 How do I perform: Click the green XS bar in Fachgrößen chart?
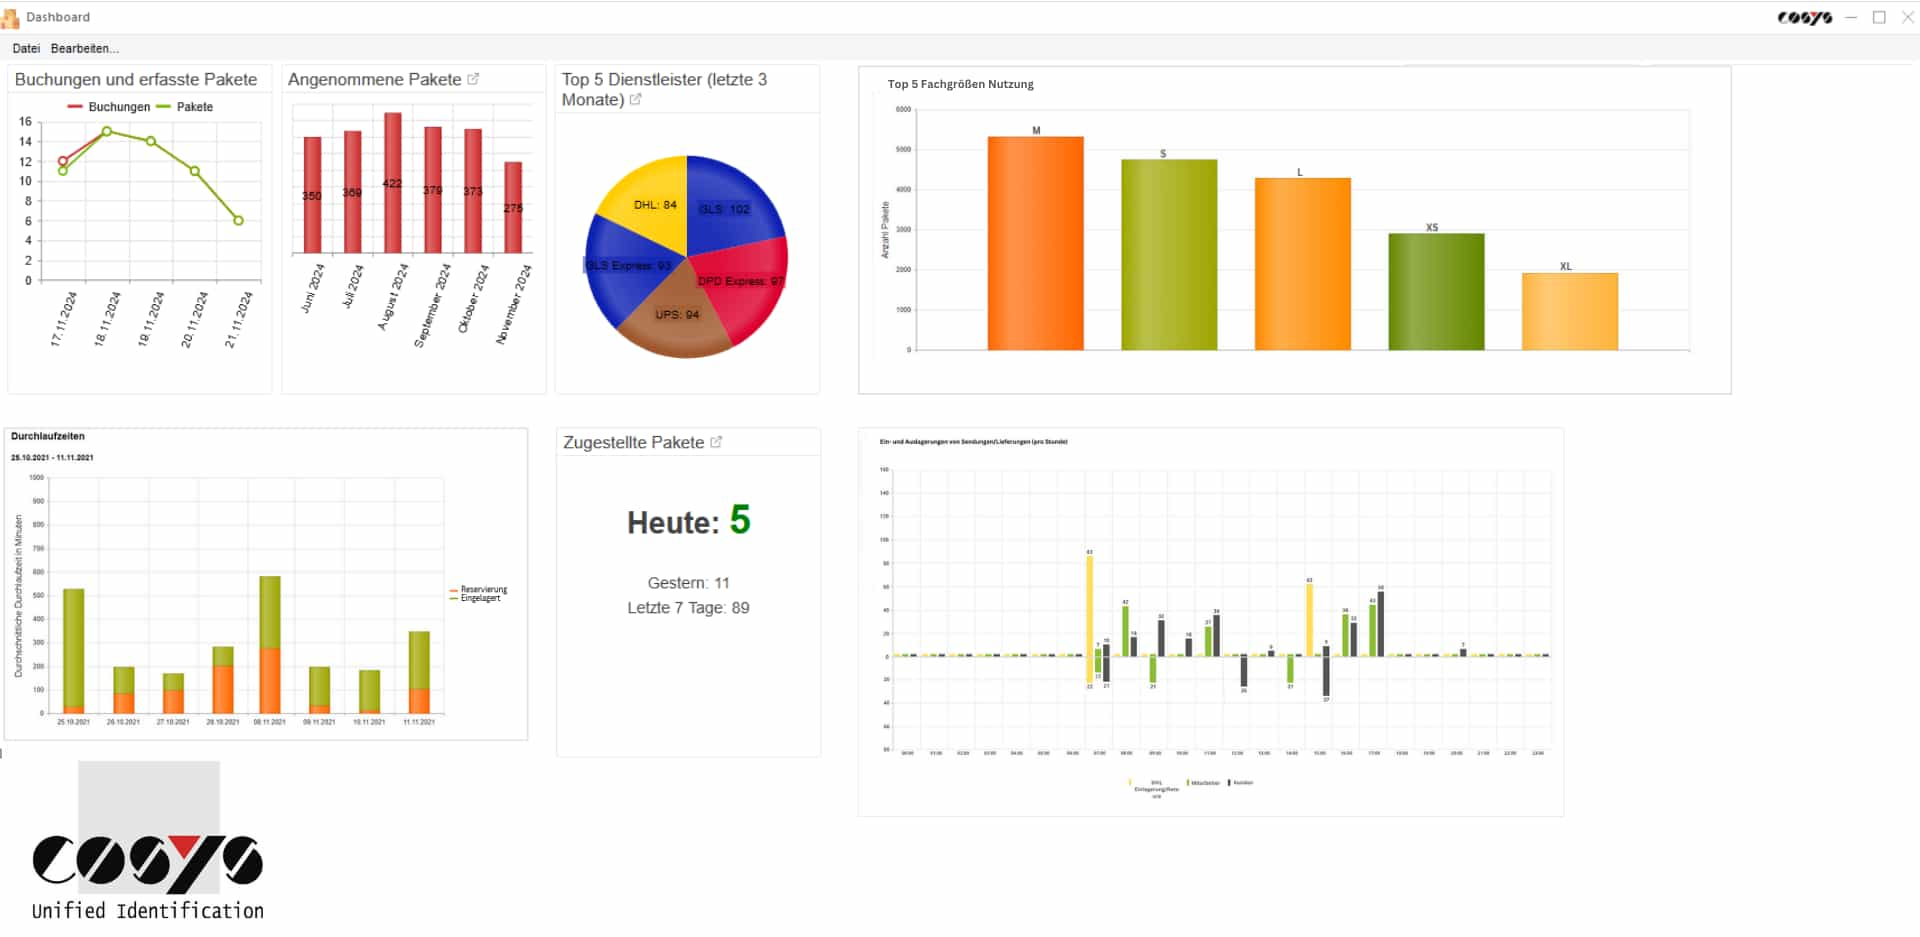[1436, 292]
